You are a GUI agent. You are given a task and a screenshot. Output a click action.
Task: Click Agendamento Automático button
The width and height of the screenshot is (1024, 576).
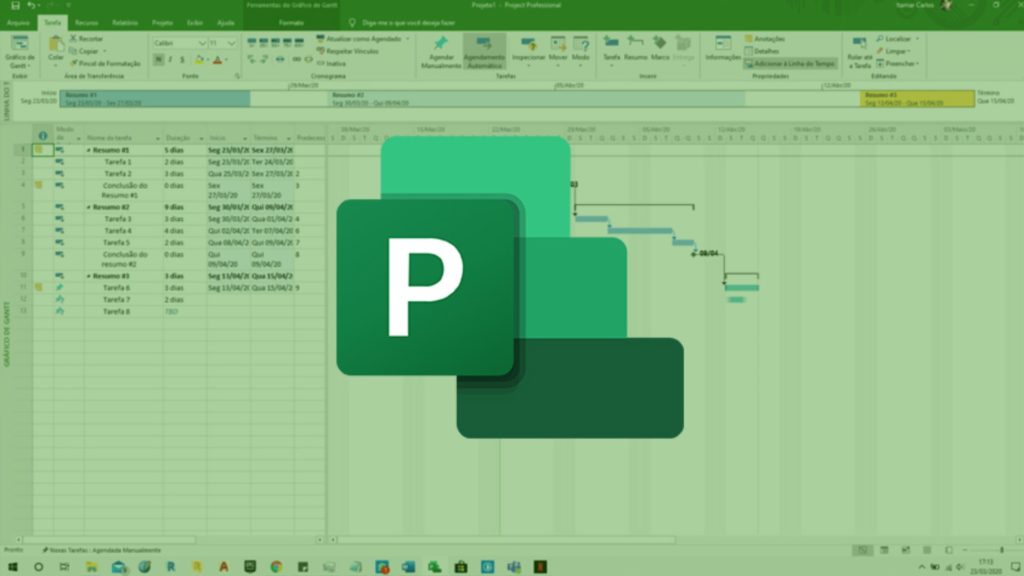[484, 52]
